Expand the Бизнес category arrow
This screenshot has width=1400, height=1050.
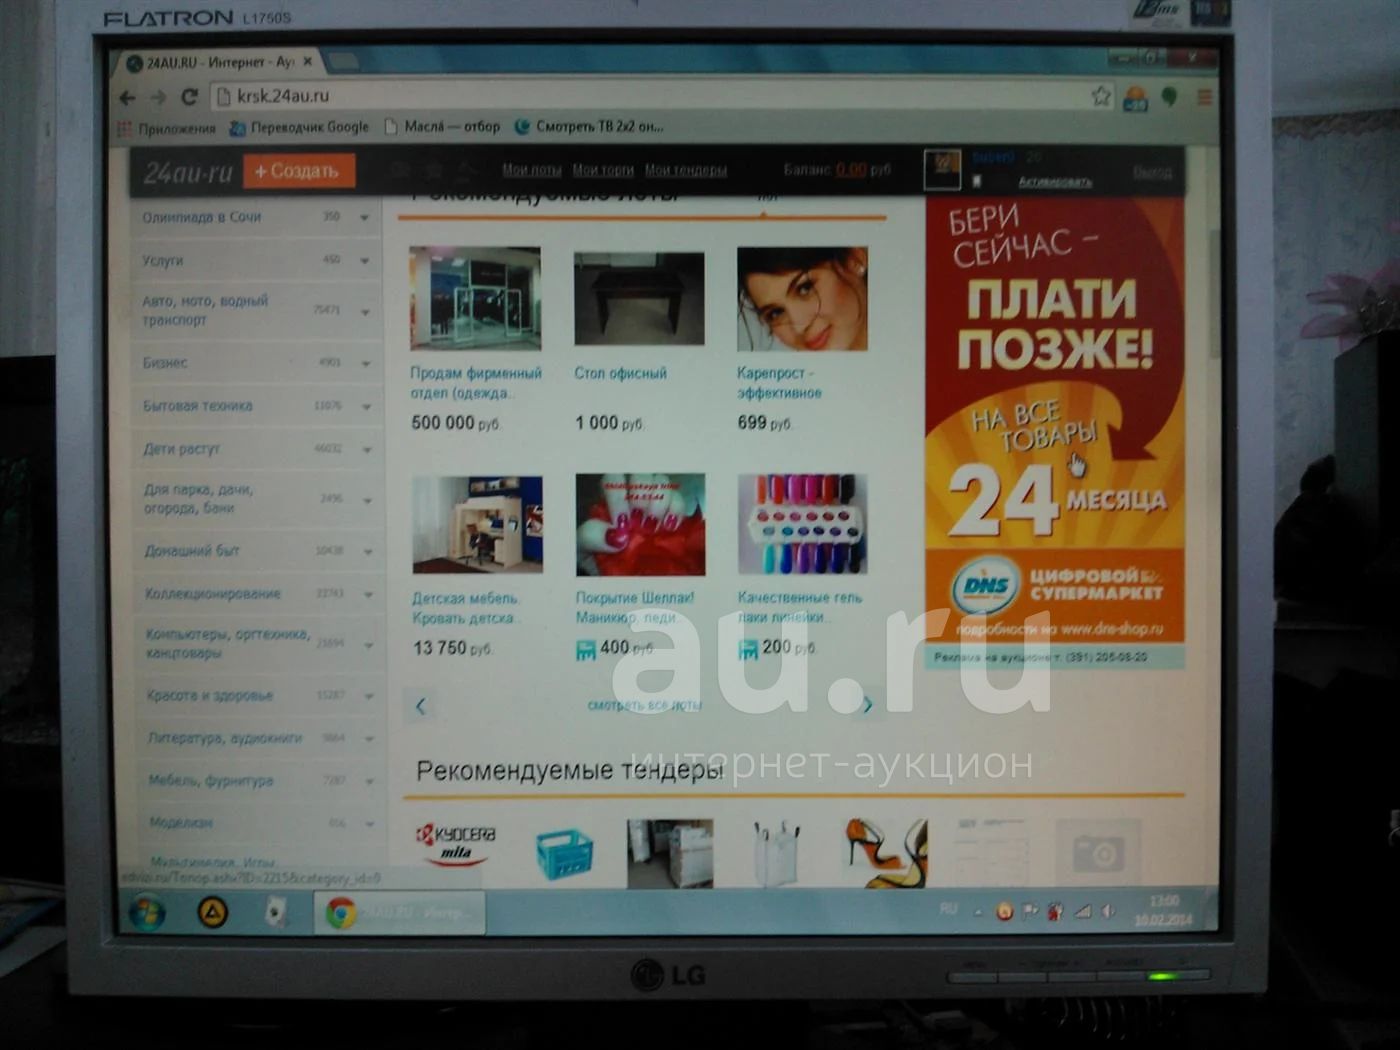(366, 363)
